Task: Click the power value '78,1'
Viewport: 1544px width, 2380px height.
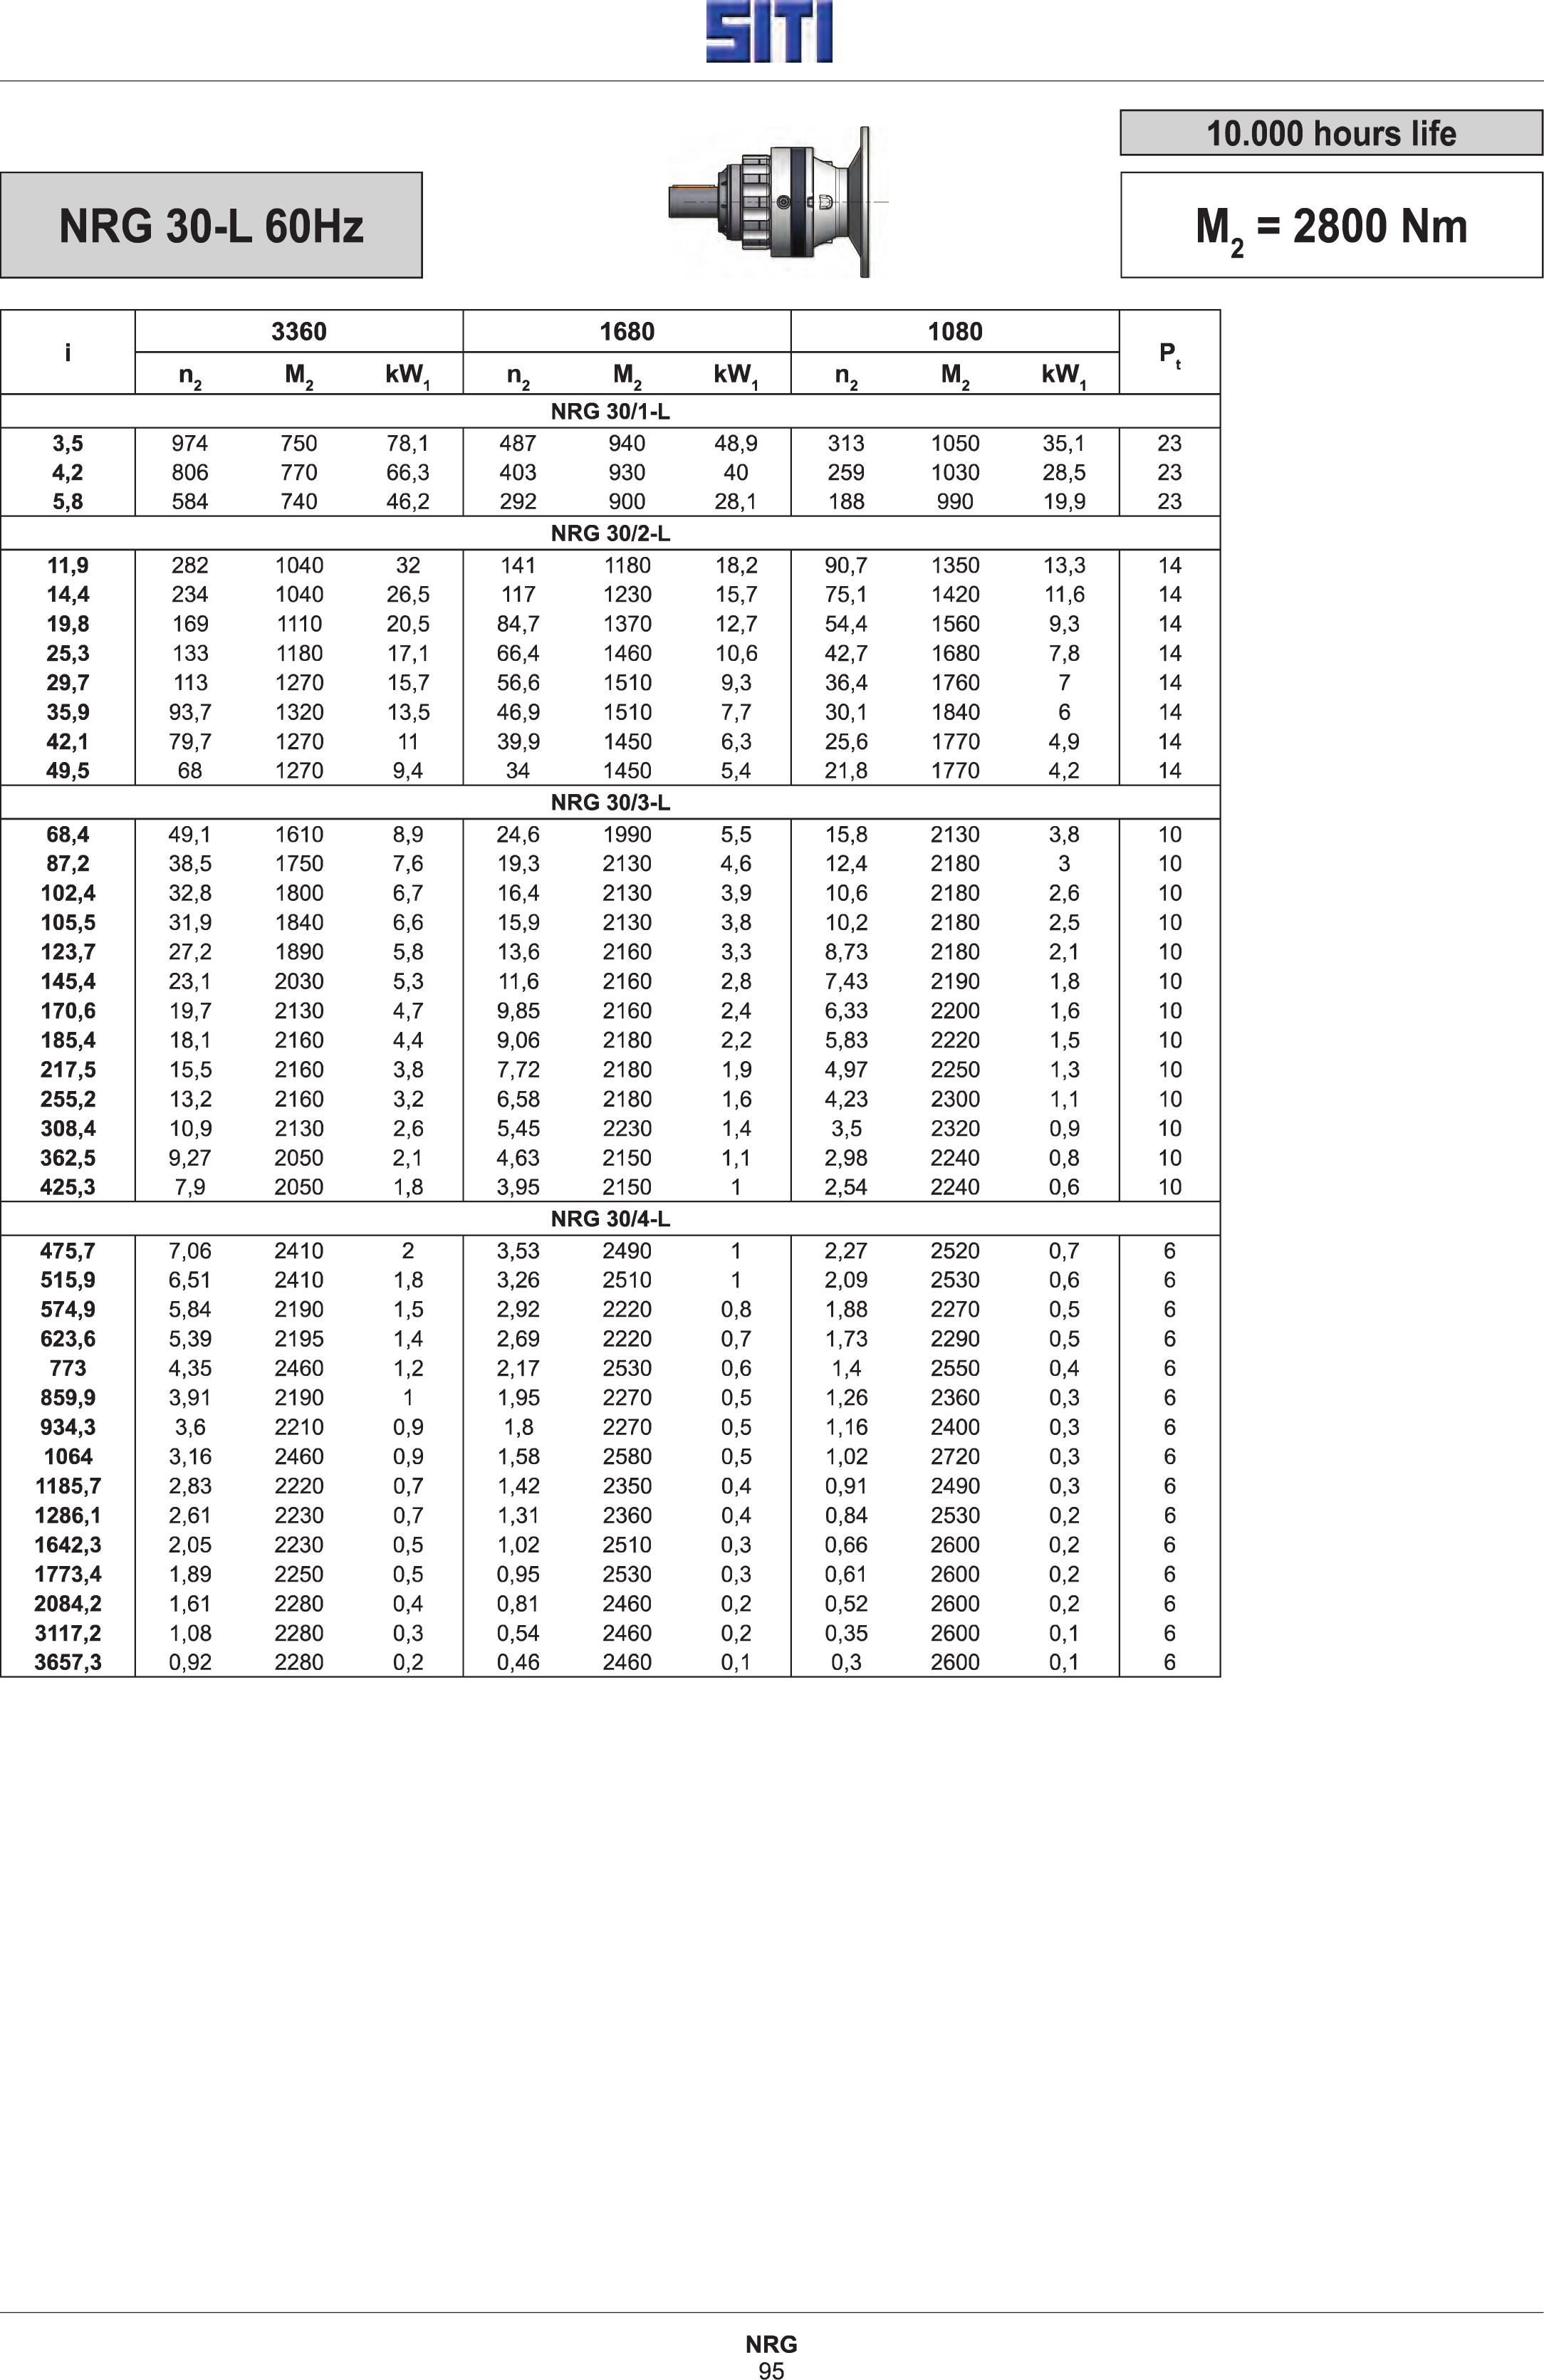Action: [x=408, y=444]
